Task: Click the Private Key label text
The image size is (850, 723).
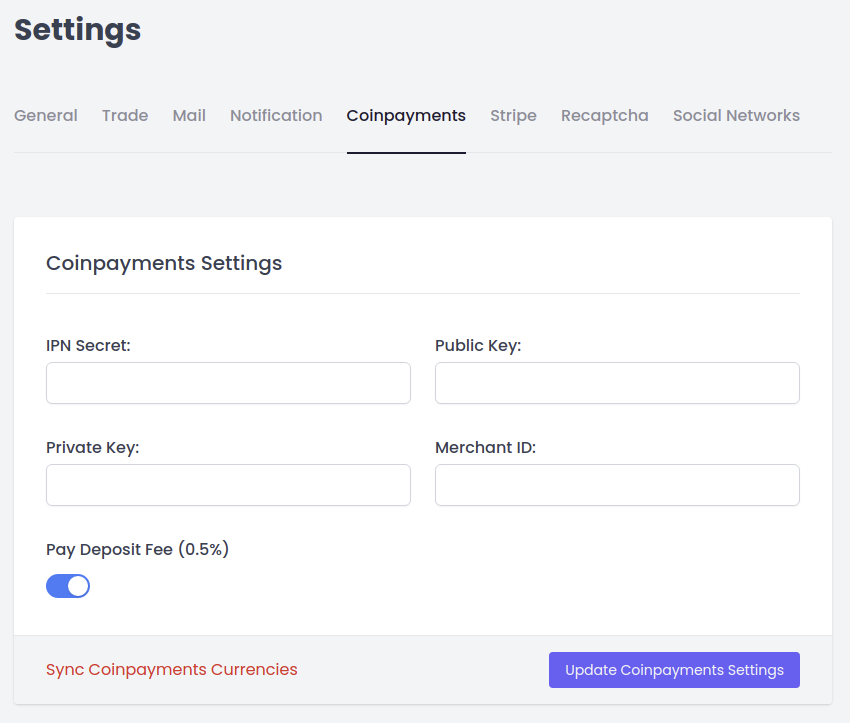Action: click(x=93, y=448)
